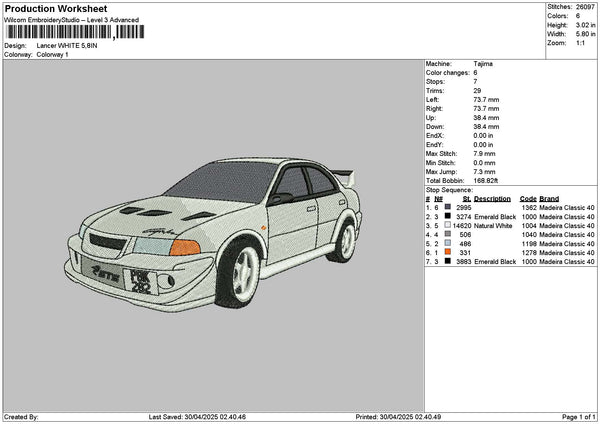Select the gray swatch with code 1040

[447, 235]
